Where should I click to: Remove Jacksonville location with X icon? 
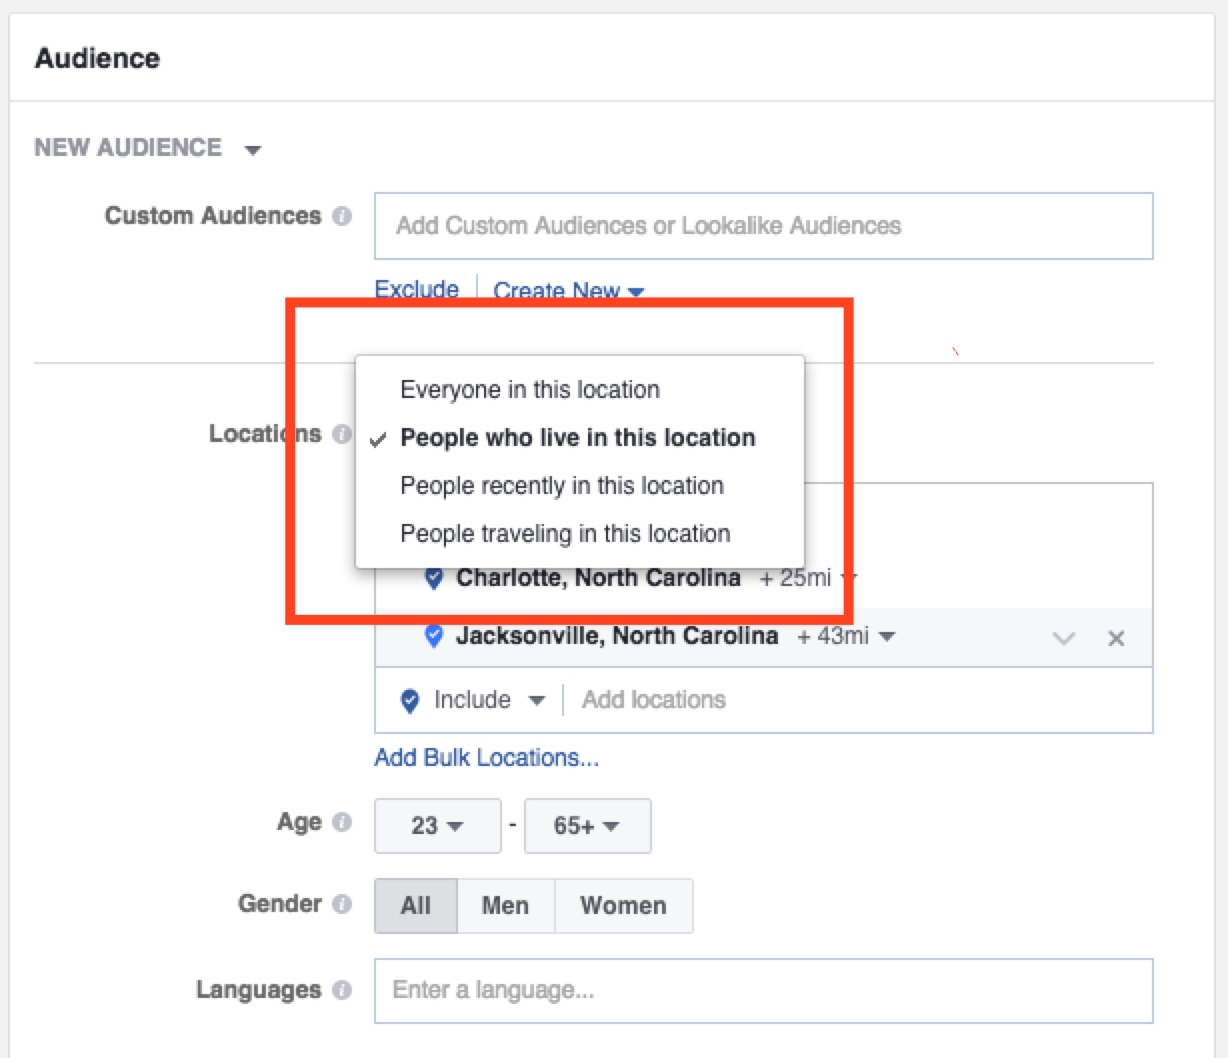click(x=1116, y=638)
